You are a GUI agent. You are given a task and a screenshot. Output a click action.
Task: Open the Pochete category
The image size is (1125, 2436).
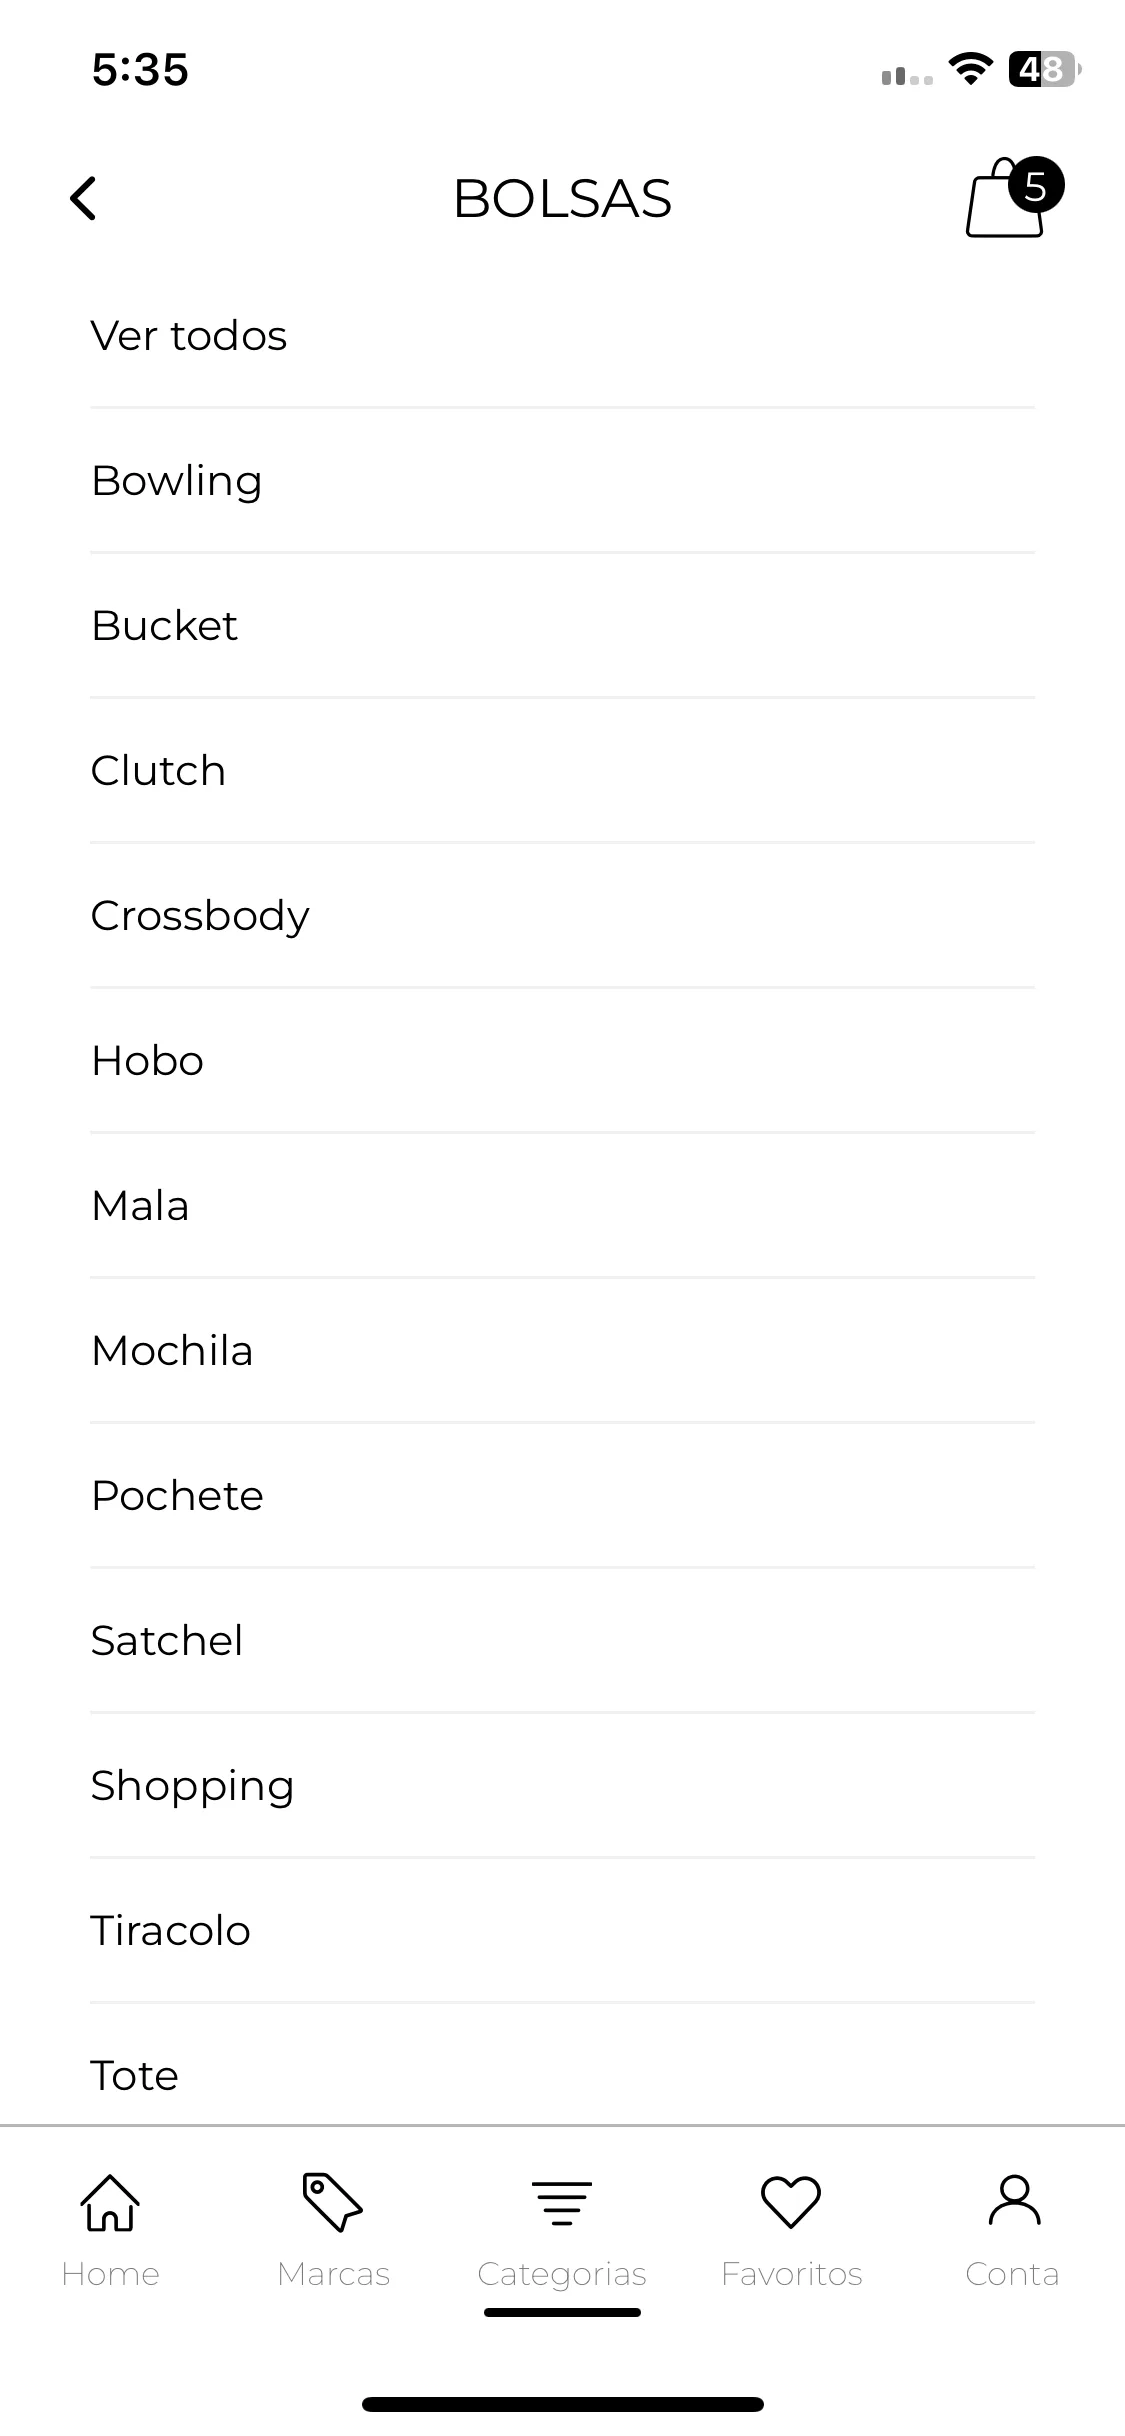[x=562, y=1496]
